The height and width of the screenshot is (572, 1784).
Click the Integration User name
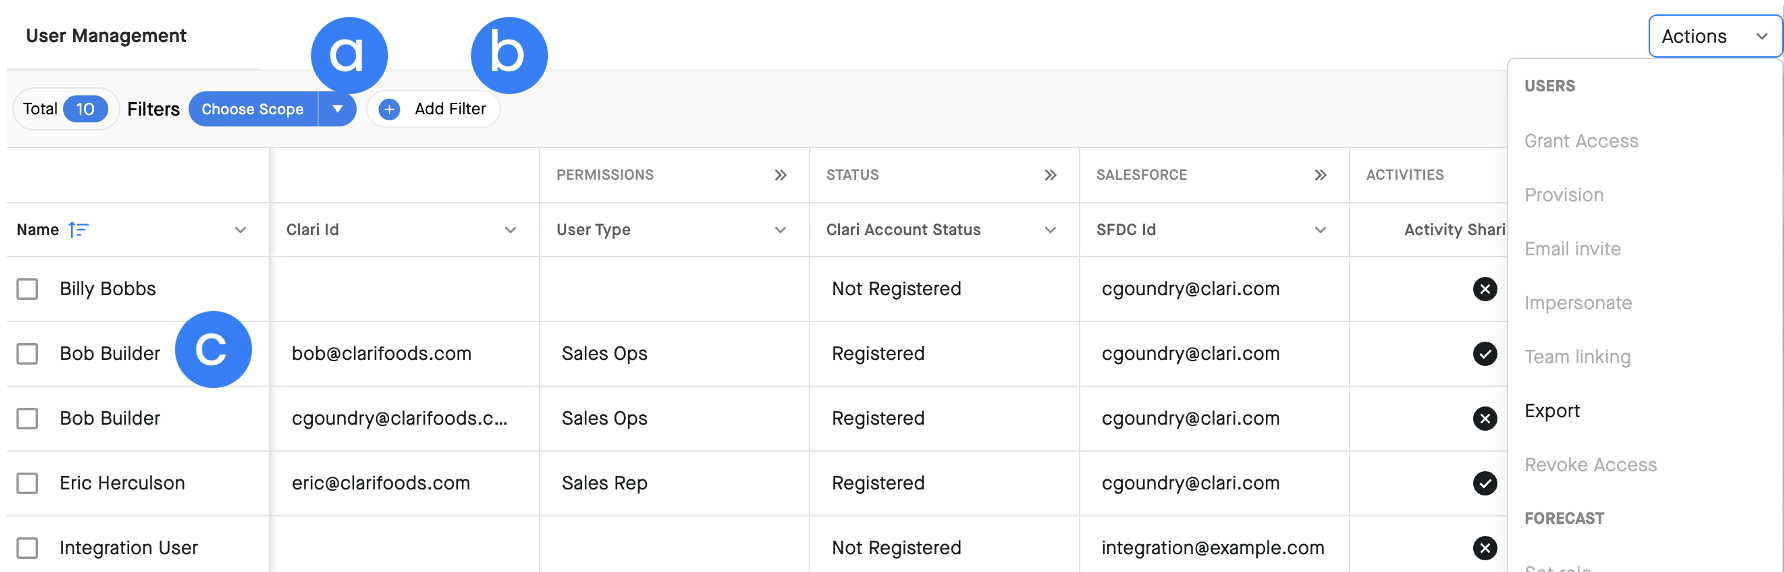pyautogui.click(x=129, y=548)
